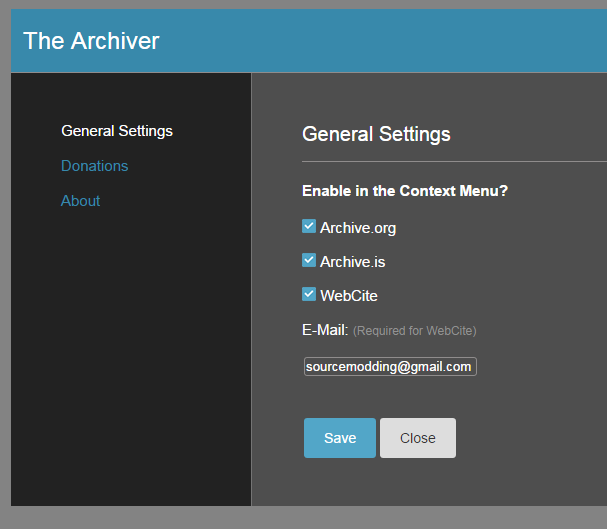Disable the WebCite checkbox
This screenshot has width=607, height=529.
tap(309, 294)
